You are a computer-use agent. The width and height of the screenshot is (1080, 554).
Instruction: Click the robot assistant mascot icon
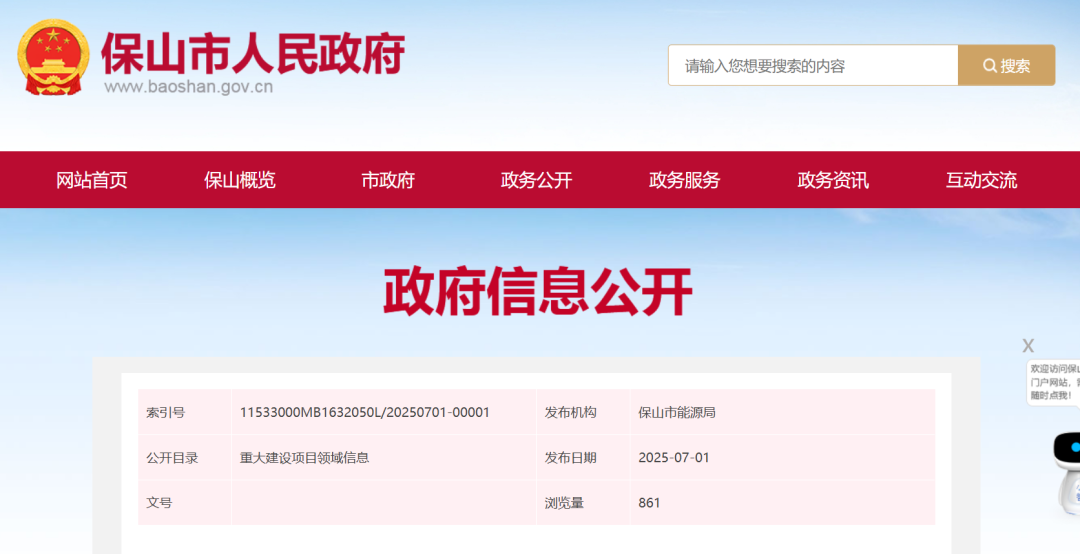tap(1066, 468)
